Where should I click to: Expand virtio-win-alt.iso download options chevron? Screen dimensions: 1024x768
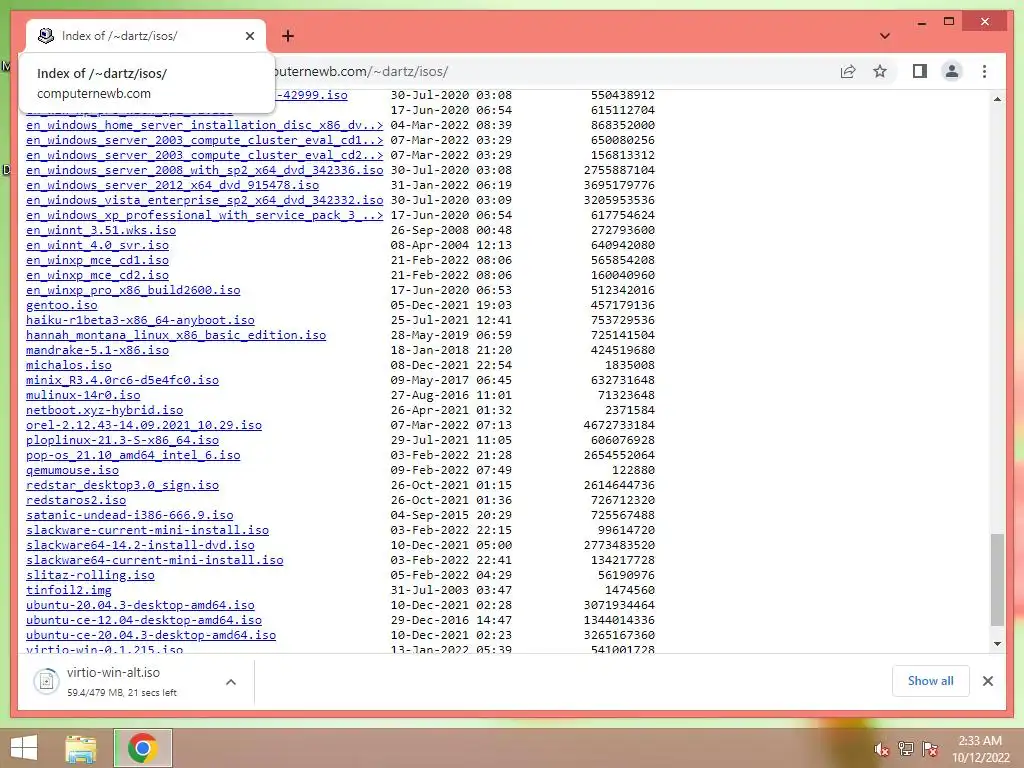click(x=231, y=682)
